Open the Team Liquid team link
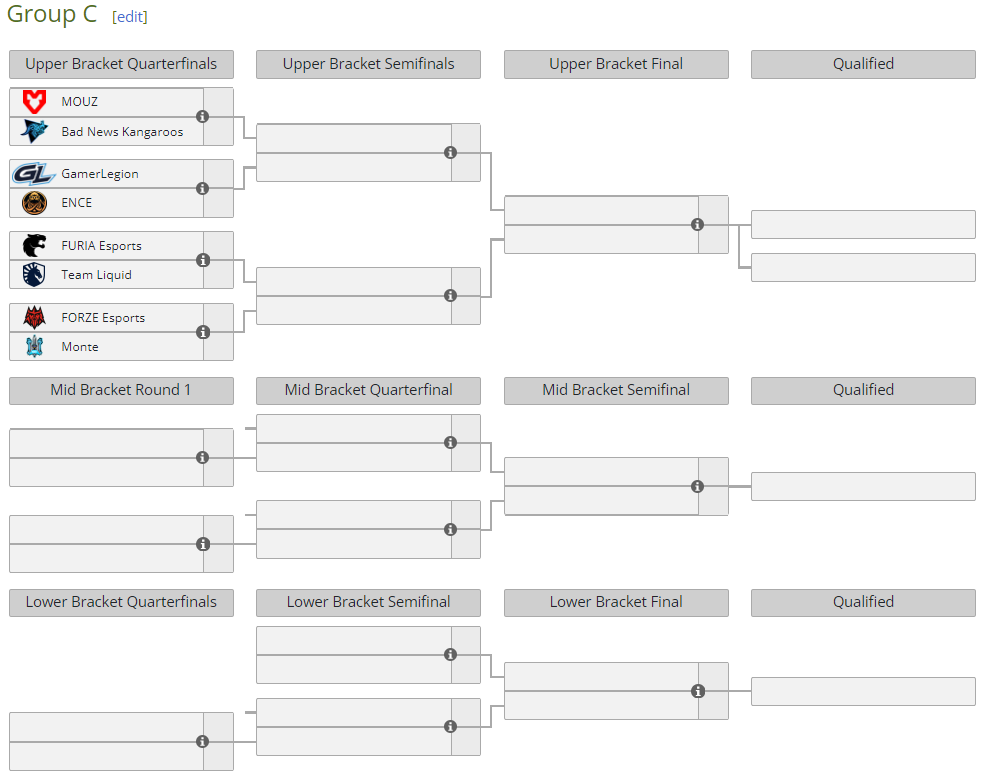The width and height of the screenshot is (984, 777). click(96, 275)
